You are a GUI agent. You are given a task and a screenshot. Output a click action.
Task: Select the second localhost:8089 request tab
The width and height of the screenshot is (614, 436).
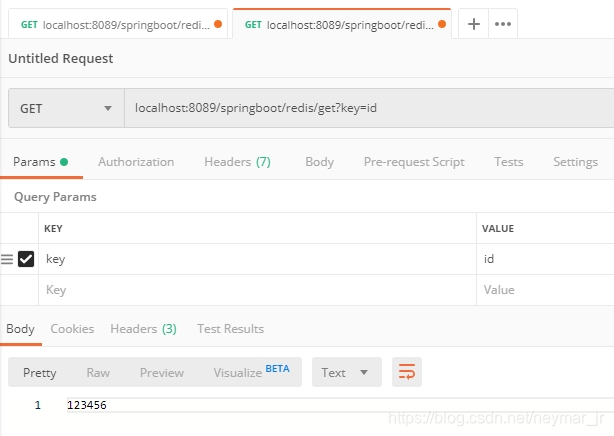pos(341,24)
